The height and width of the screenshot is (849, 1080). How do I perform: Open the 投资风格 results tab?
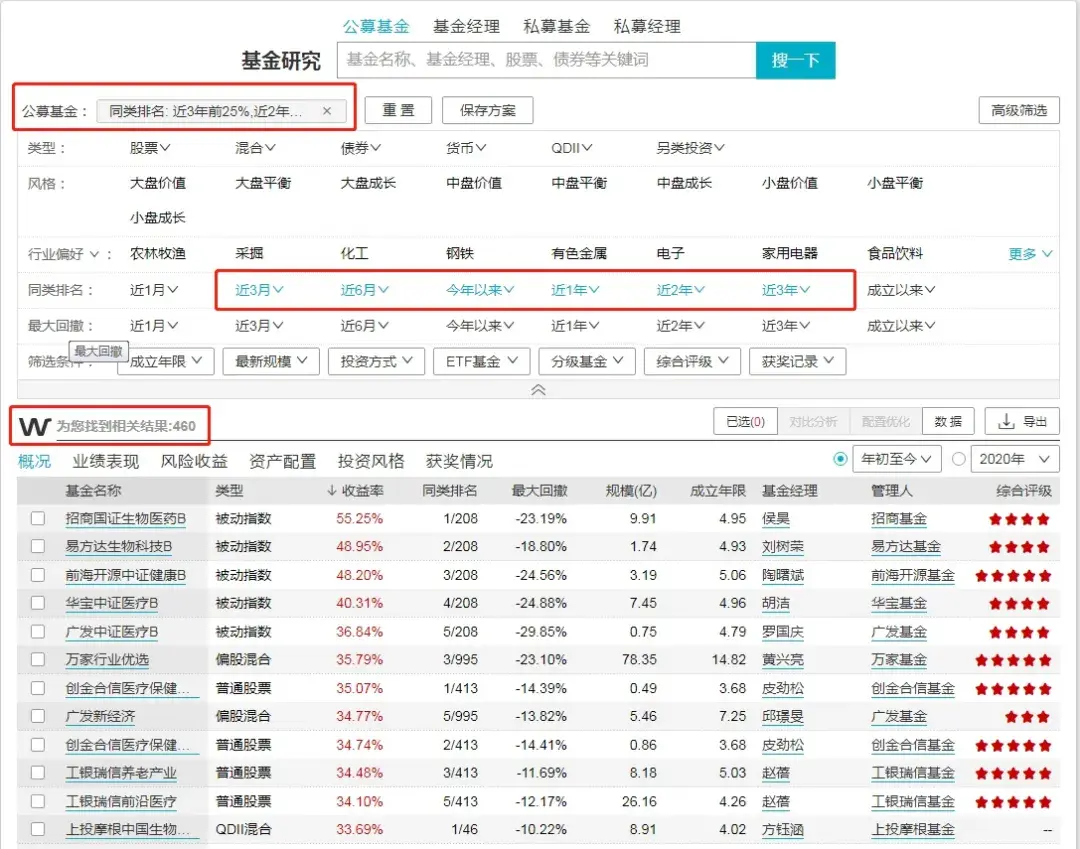tap(371, 461)
